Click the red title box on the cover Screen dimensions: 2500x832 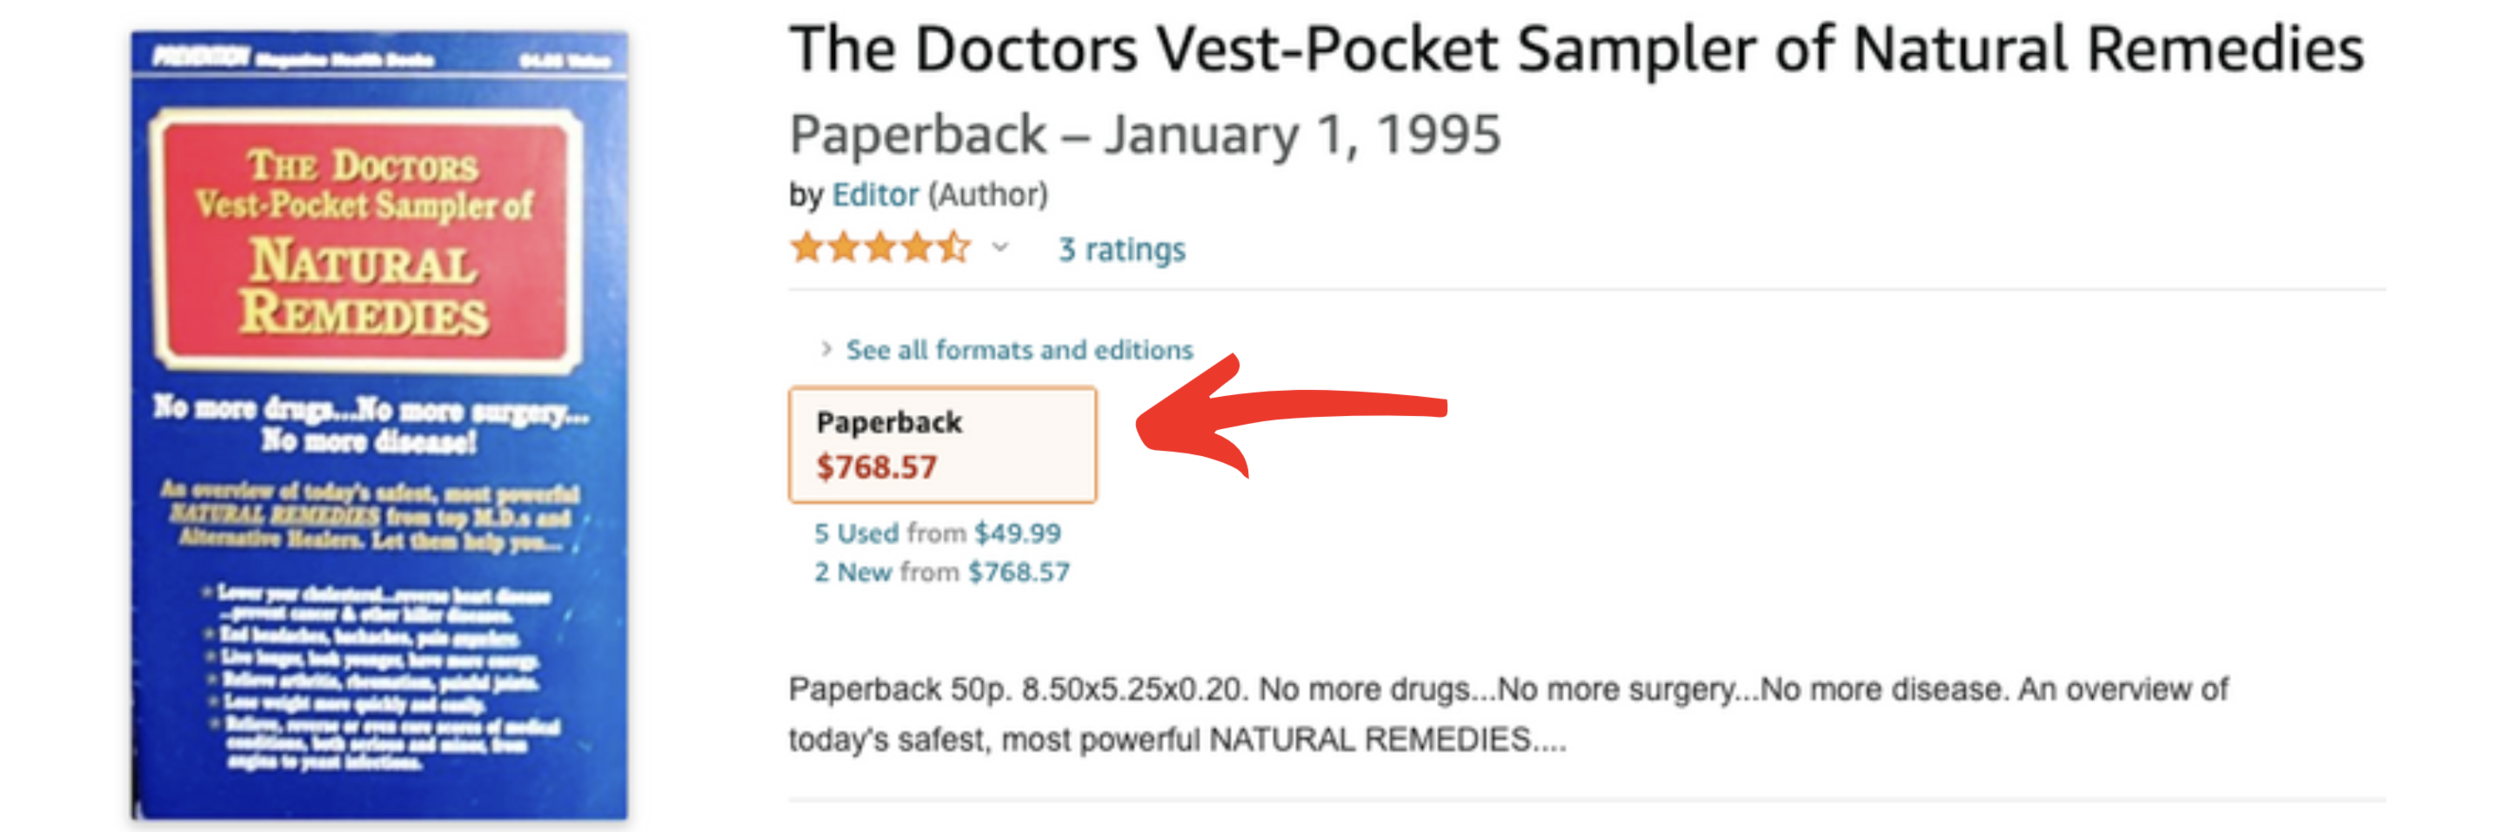tap(366, 240)
